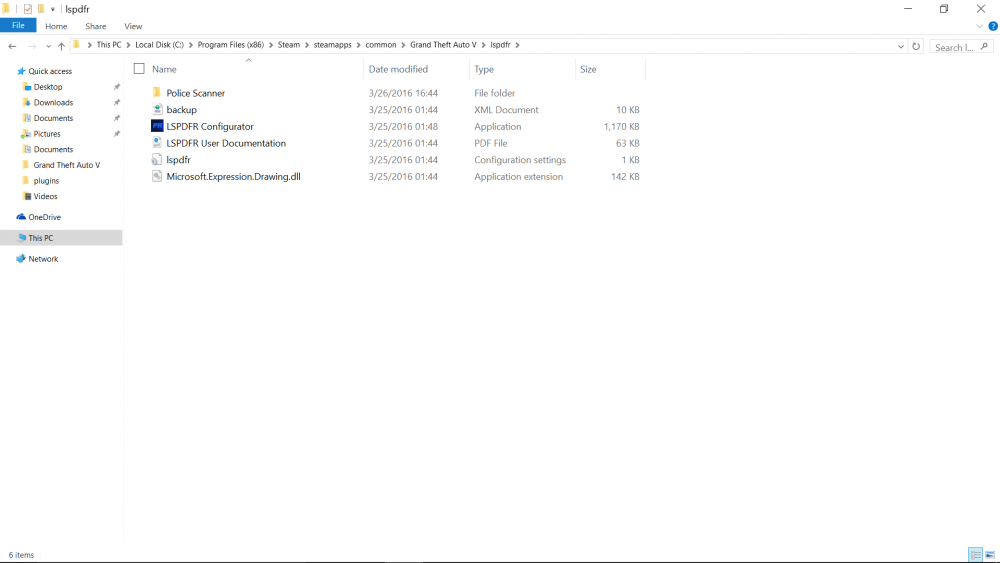Screen dimensions: 1000x563
Task: Click the OneDrive cloud icon
Action: click(x=21, y=217)
